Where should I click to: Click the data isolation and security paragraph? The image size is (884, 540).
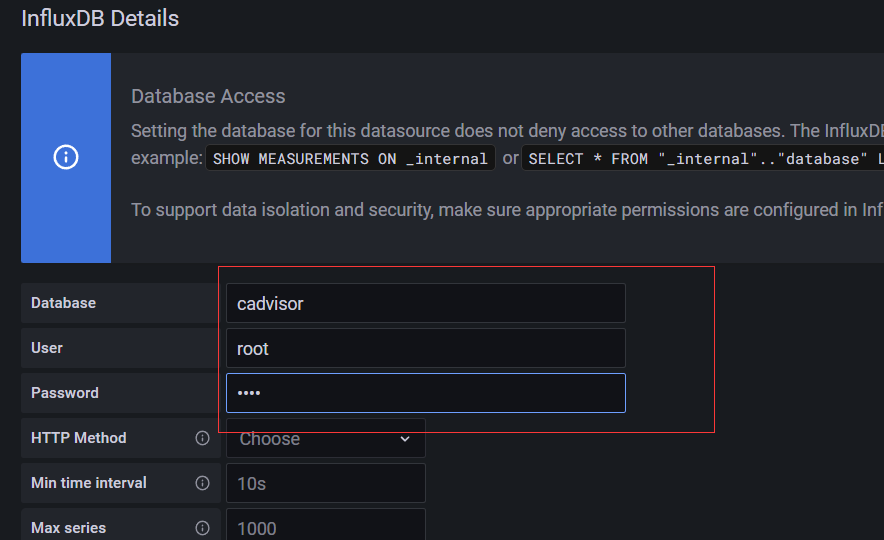point(507,210)
